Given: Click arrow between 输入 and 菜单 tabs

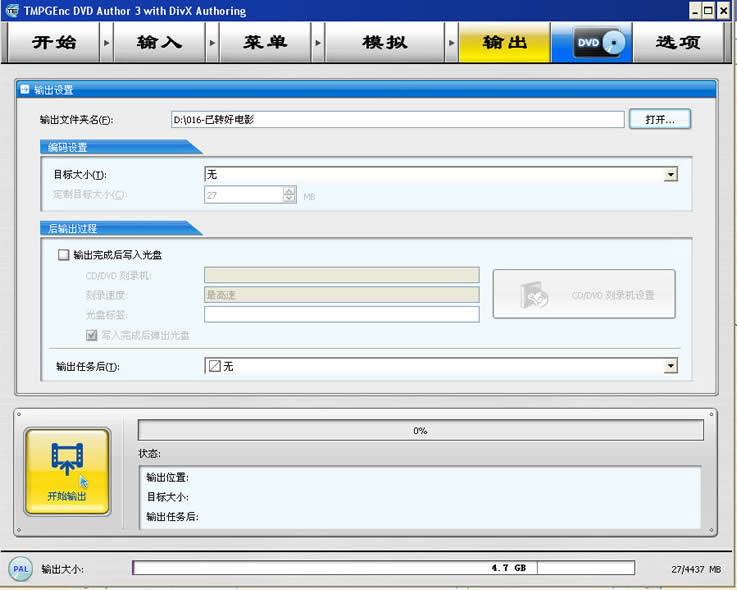Looking at the screenshot, I should coord(212,43).
